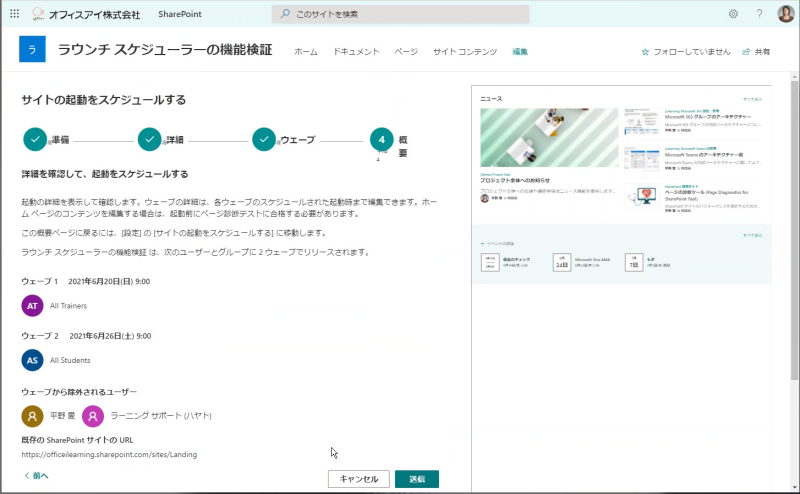
Task: Click the 共有 share icon
Action: tap(746, 52)
